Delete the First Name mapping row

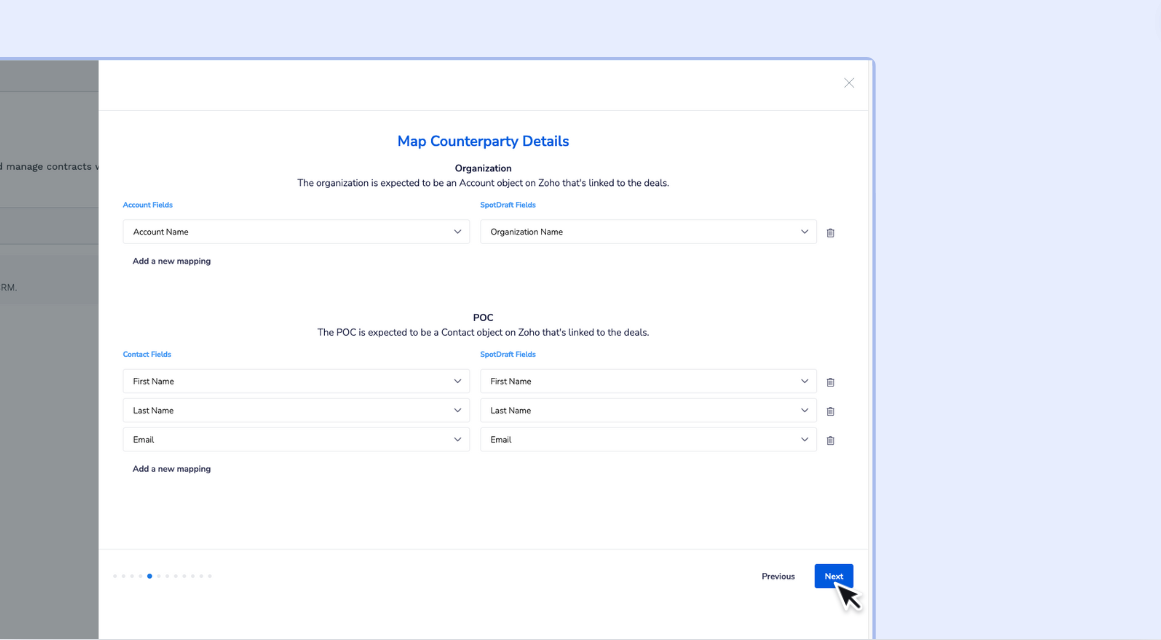pos(830,382)
